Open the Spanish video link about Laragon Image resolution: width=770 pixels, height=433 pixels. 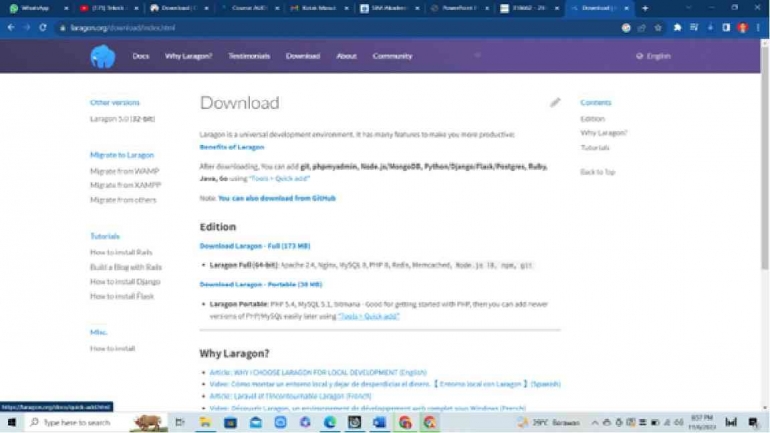(x=385, y=384)
